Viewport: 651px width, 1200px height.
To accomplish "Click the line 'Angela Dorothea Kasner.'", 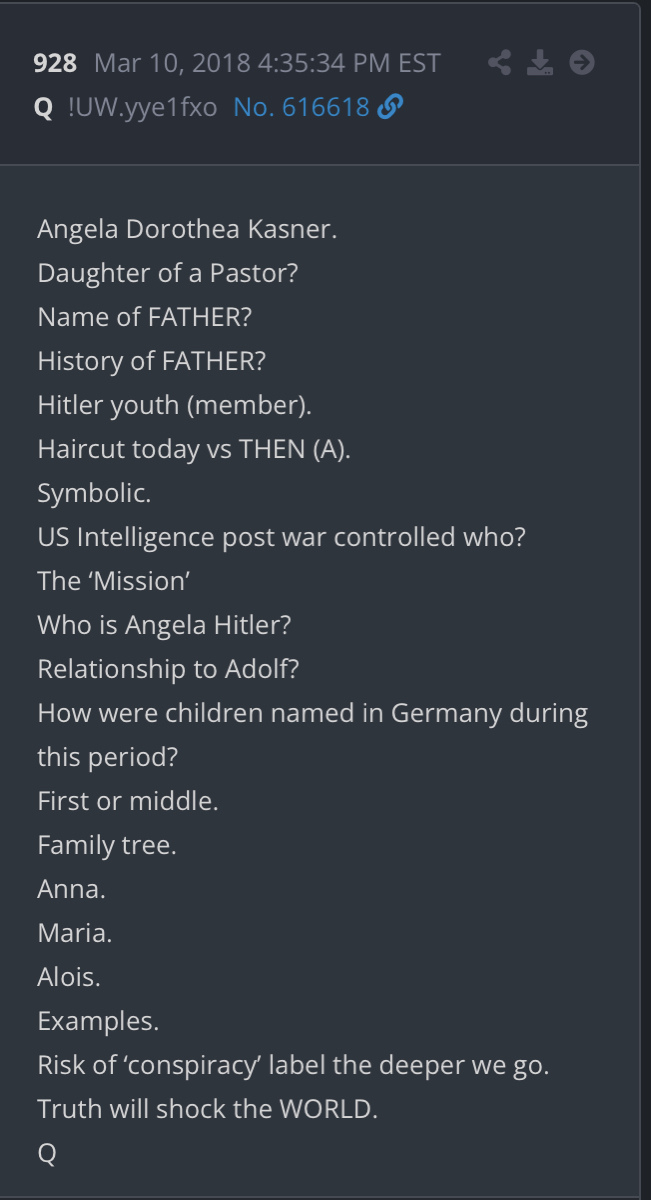I will tap(187, 229).
